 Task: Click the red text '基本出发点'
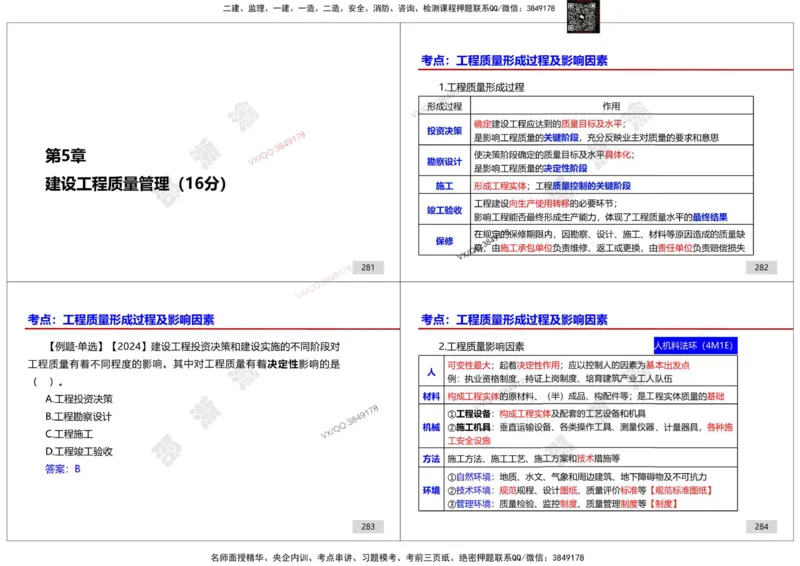(668, 365)
